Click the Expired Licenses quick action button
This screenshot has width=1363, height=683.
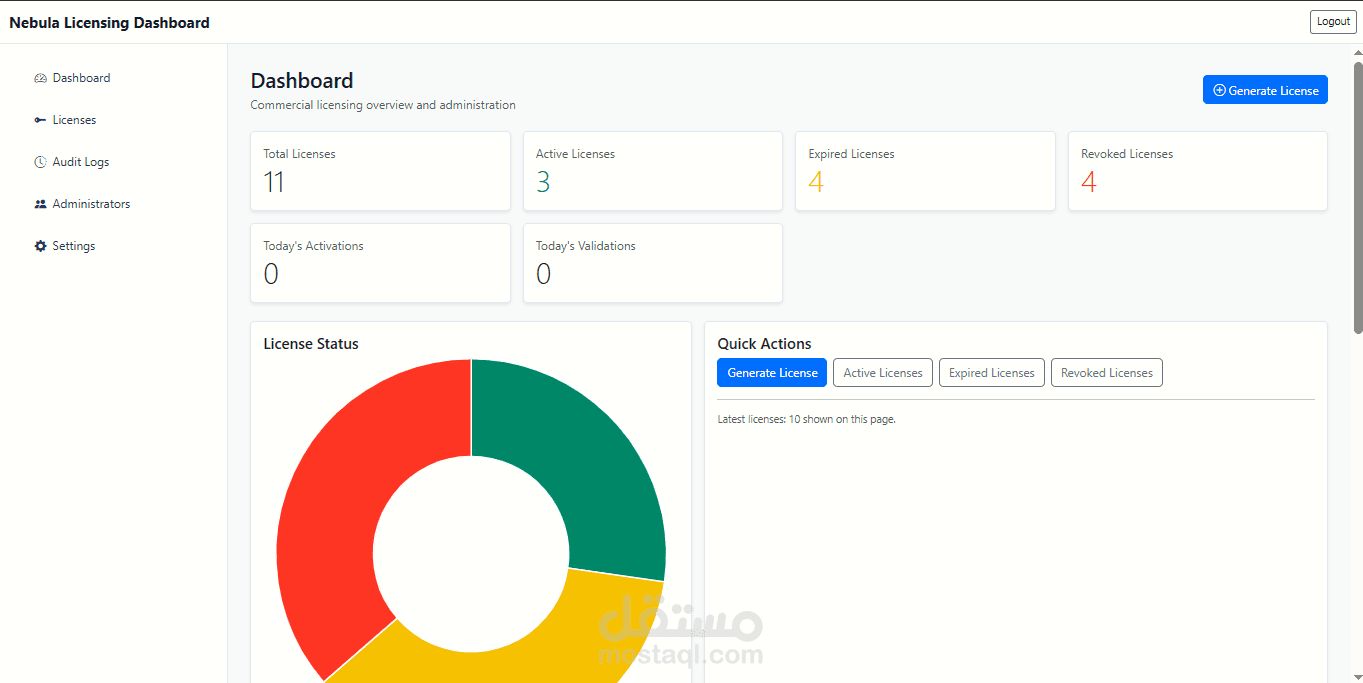pyautogui.click(x=992, y=373)
